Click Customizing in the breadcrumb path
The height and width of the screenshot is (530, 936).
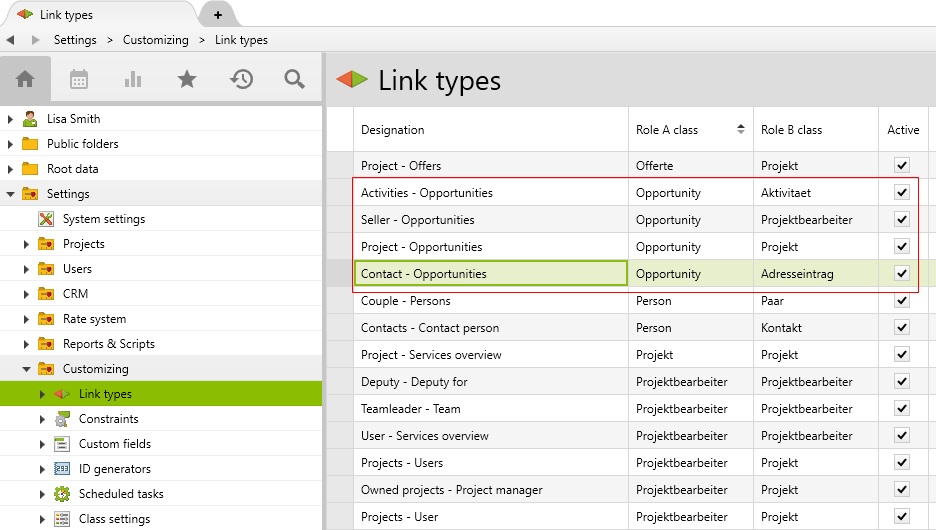pyautogui.click(x=155, y=40)
